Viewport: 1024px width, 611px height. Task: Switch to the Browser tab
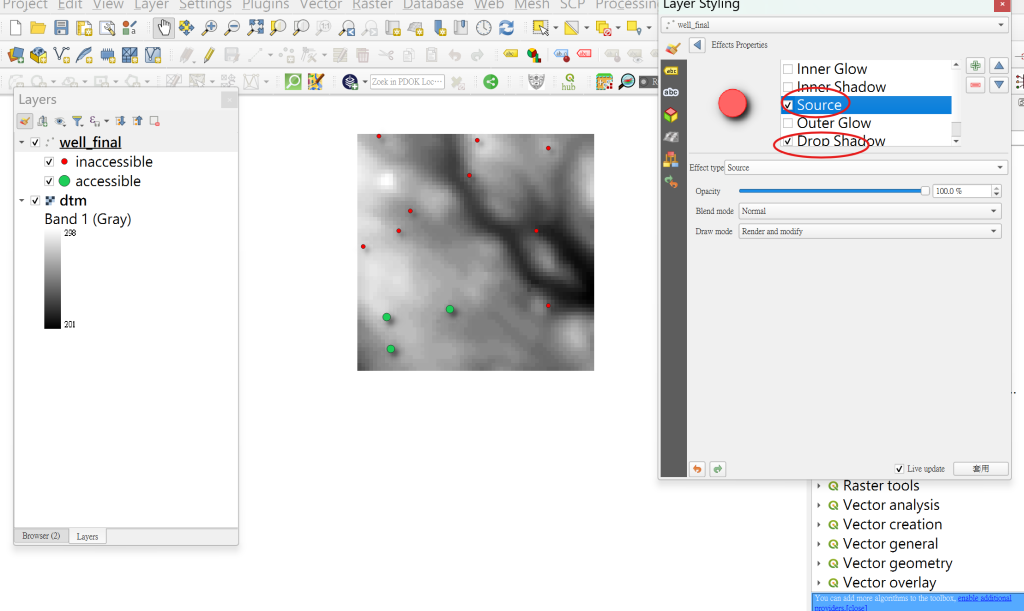(39, 536)
